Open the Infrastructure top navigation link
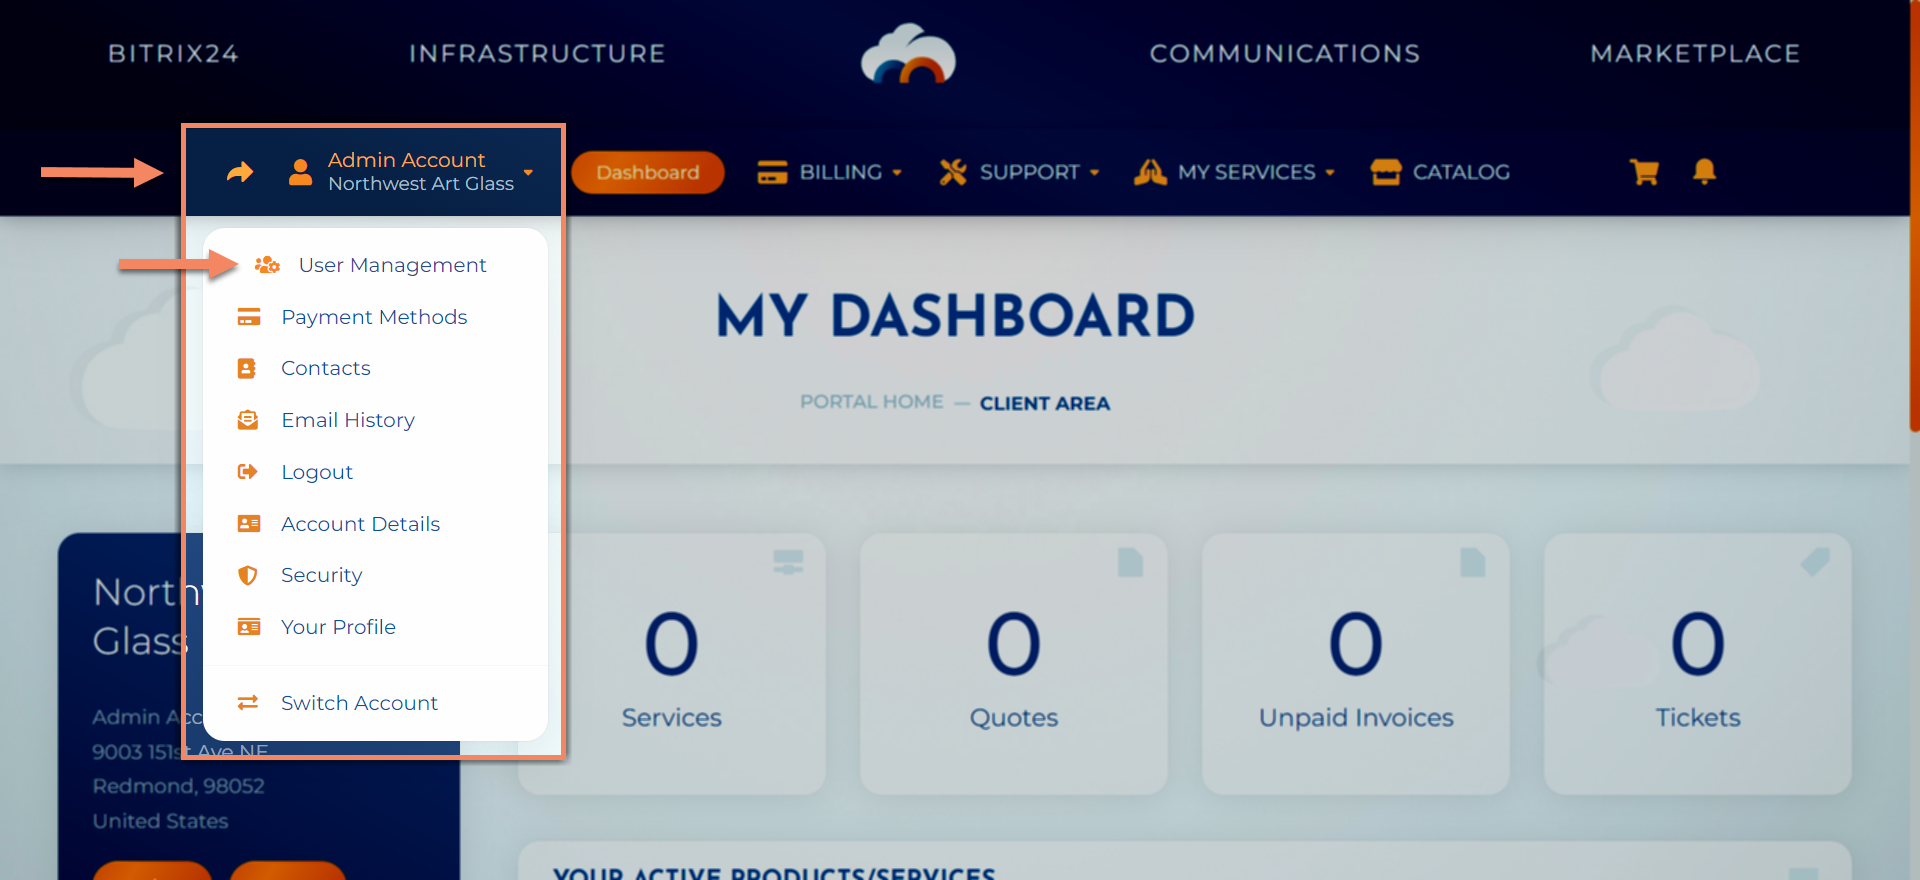 pos(537,54)
